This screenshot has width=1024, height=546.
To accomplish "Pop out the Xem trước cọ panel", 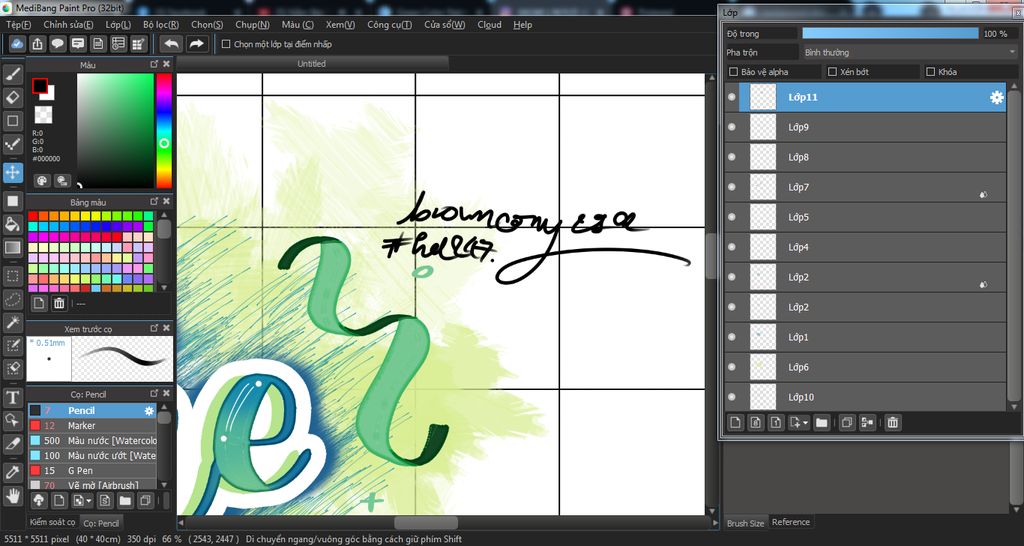I will point(154,329).
